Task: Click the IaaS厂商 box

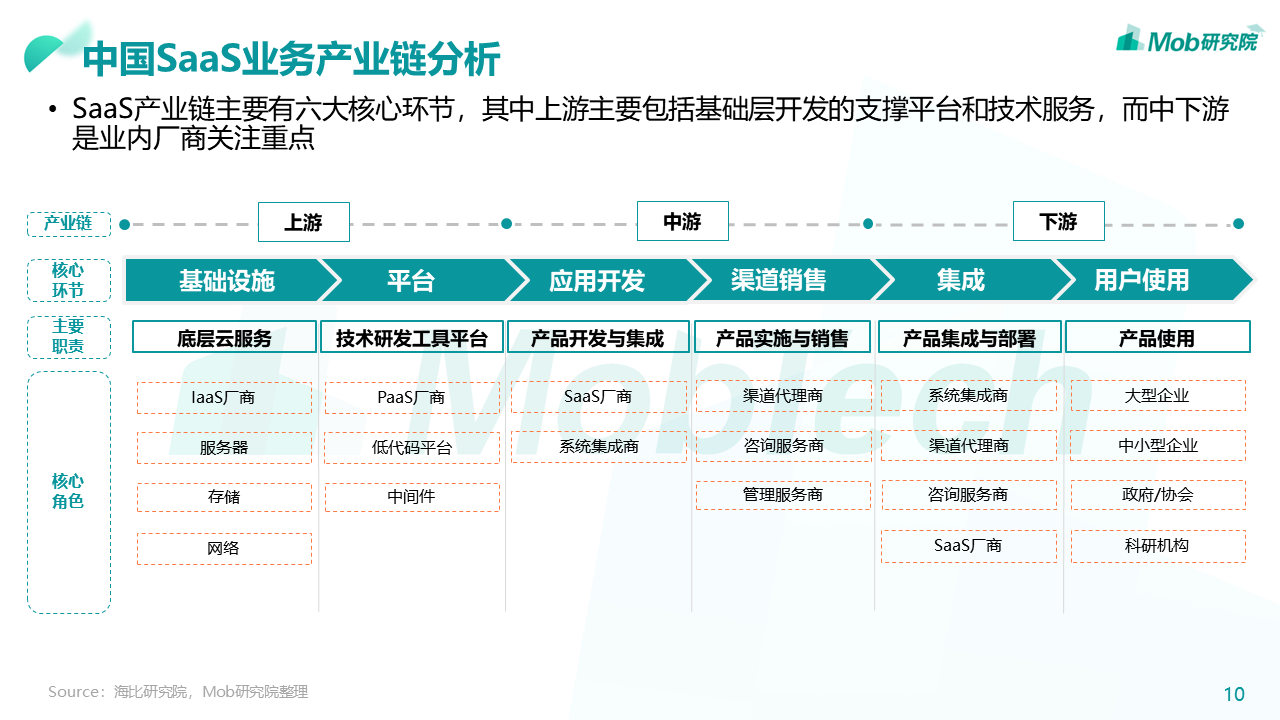Action: pyautogui.click(x=224, y=397)
